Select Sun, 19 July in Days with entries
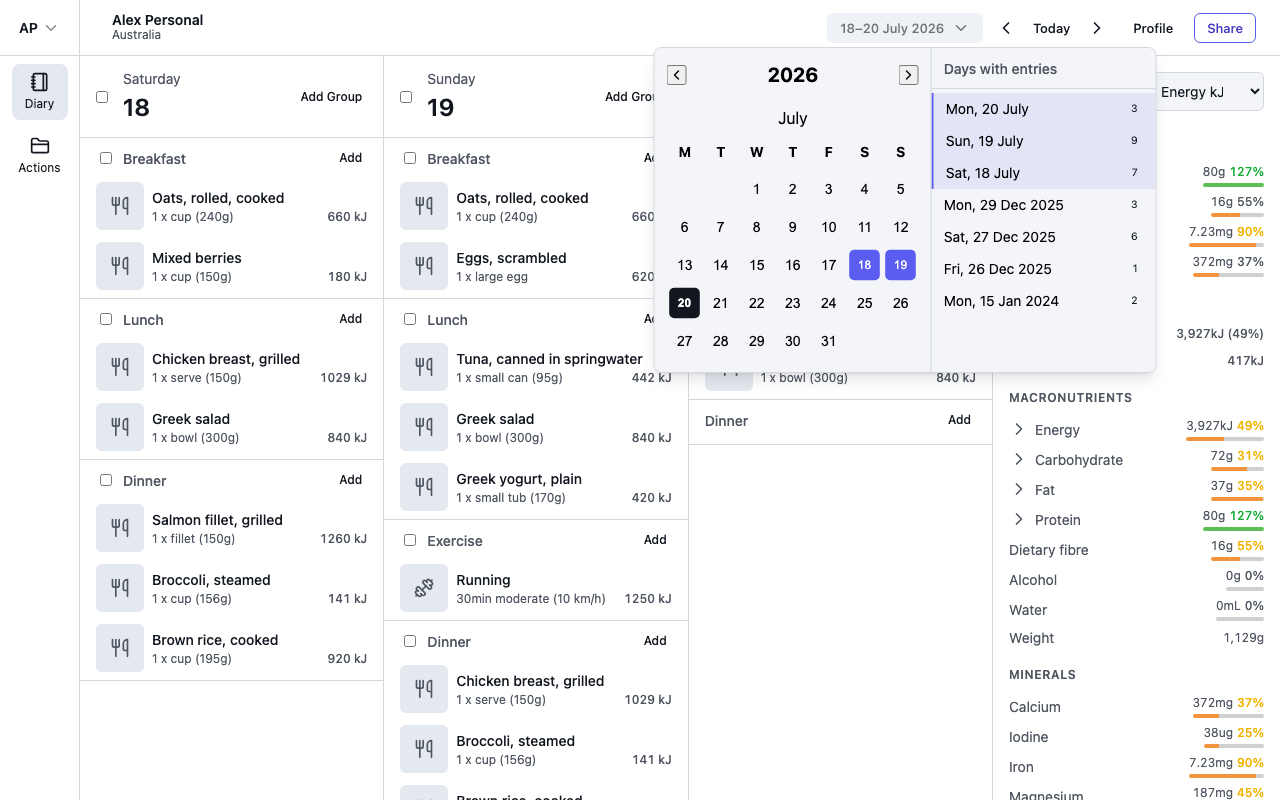1280x800 pixels. pyautogui.click(x=1043, y=141)
